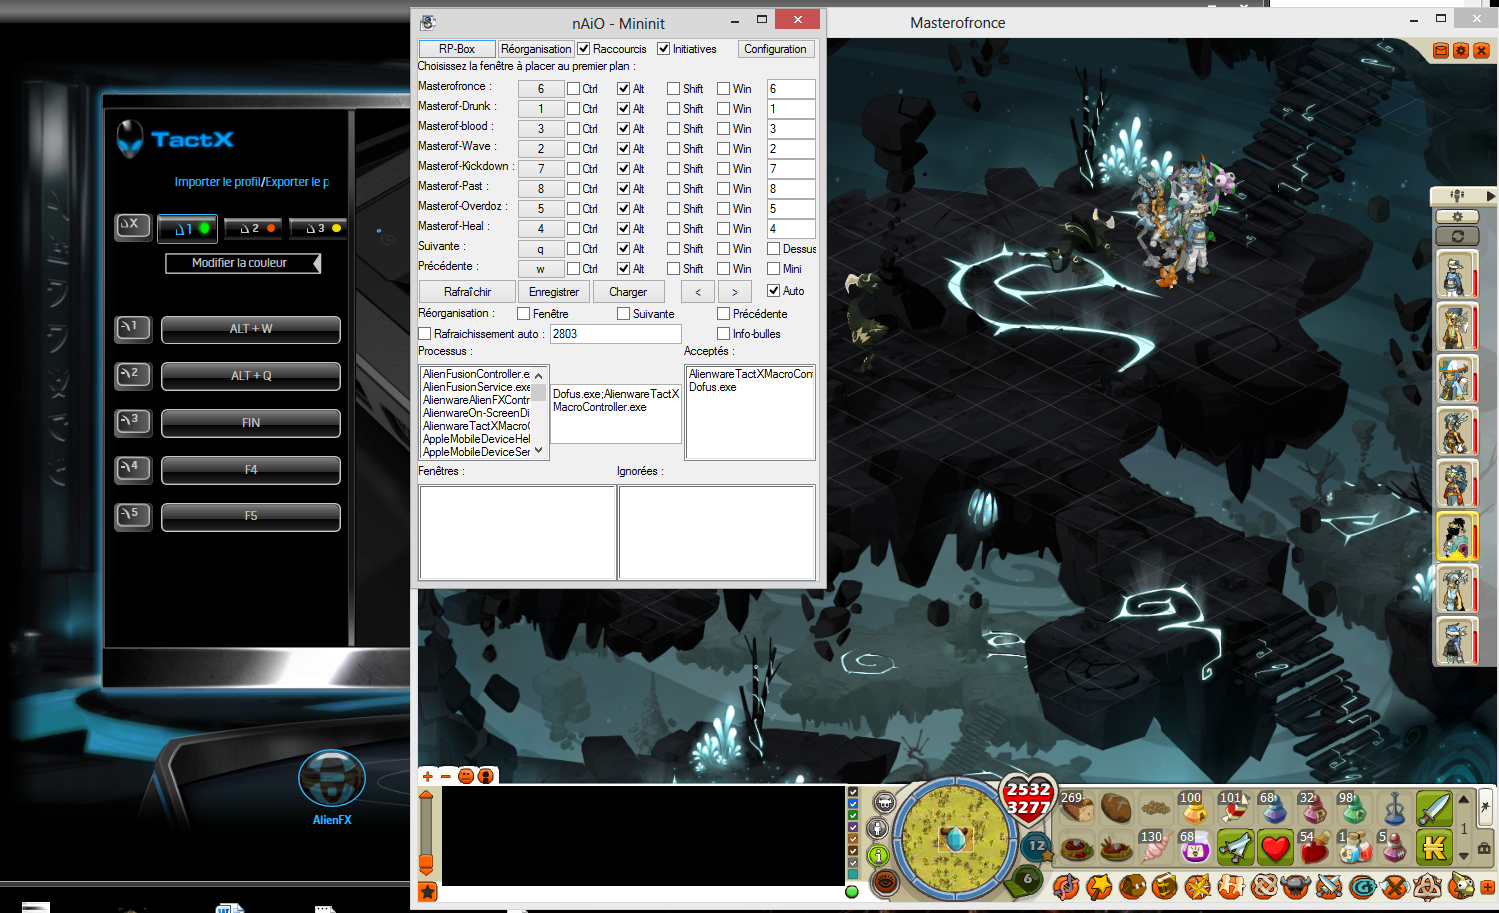Click item bar page up arrow
The width and height of the screenshot is (1499, 913).
(x=1463, y=799)
